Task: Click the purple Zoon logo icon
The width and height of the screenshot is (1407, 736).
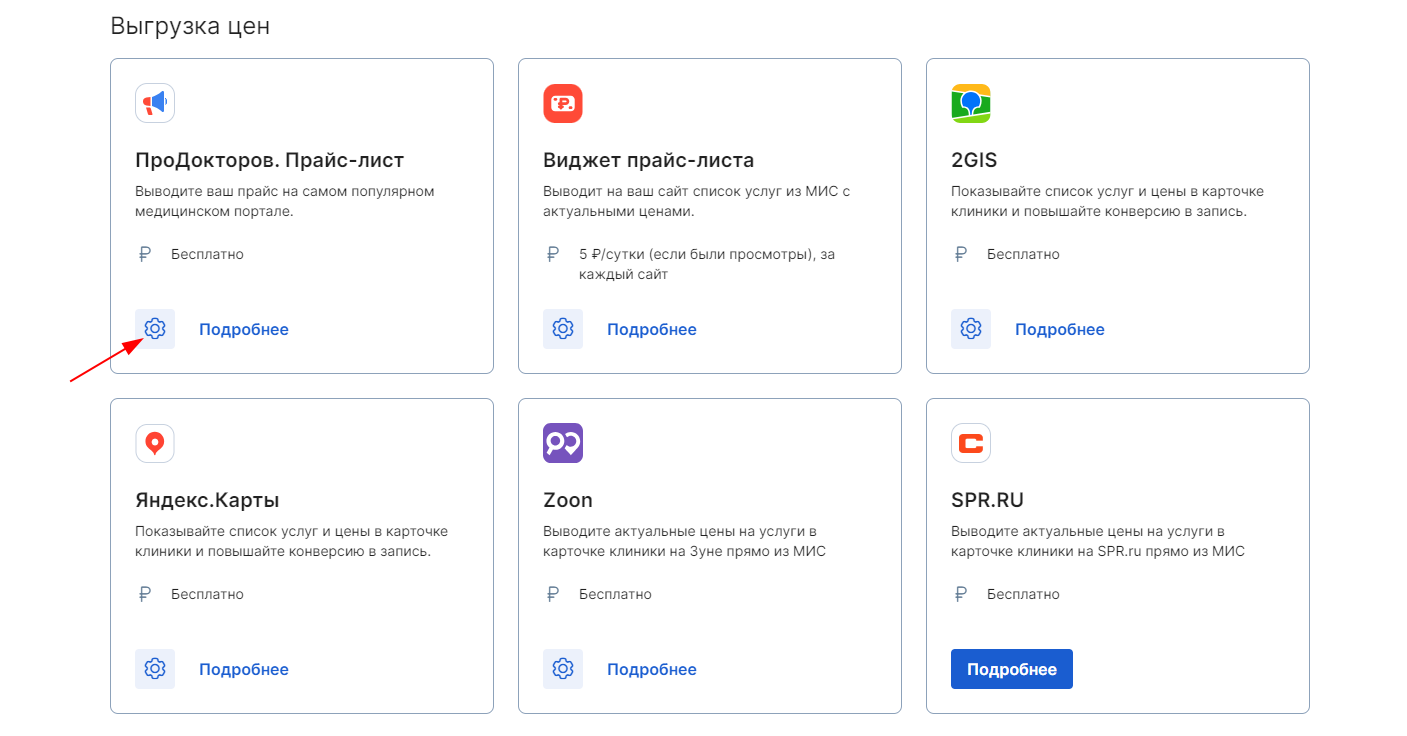Action: coord(563,443)
